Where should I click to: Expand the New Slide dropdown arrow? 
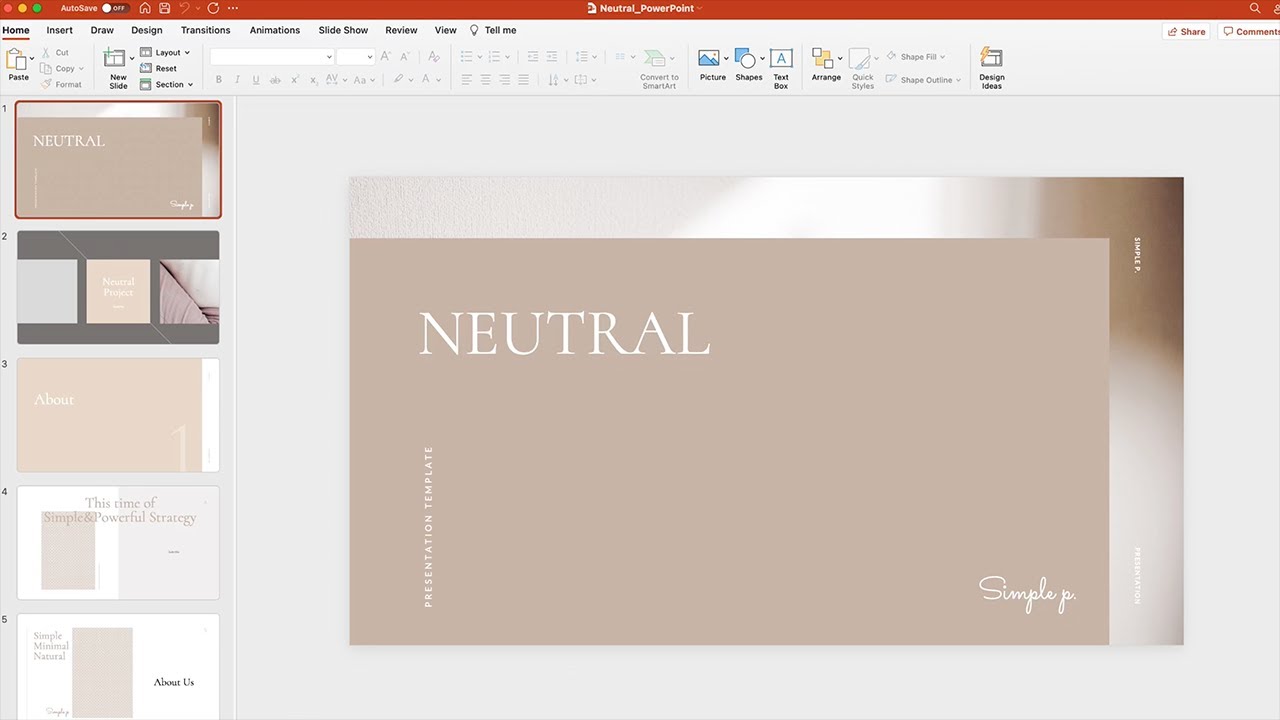(132, 59)
